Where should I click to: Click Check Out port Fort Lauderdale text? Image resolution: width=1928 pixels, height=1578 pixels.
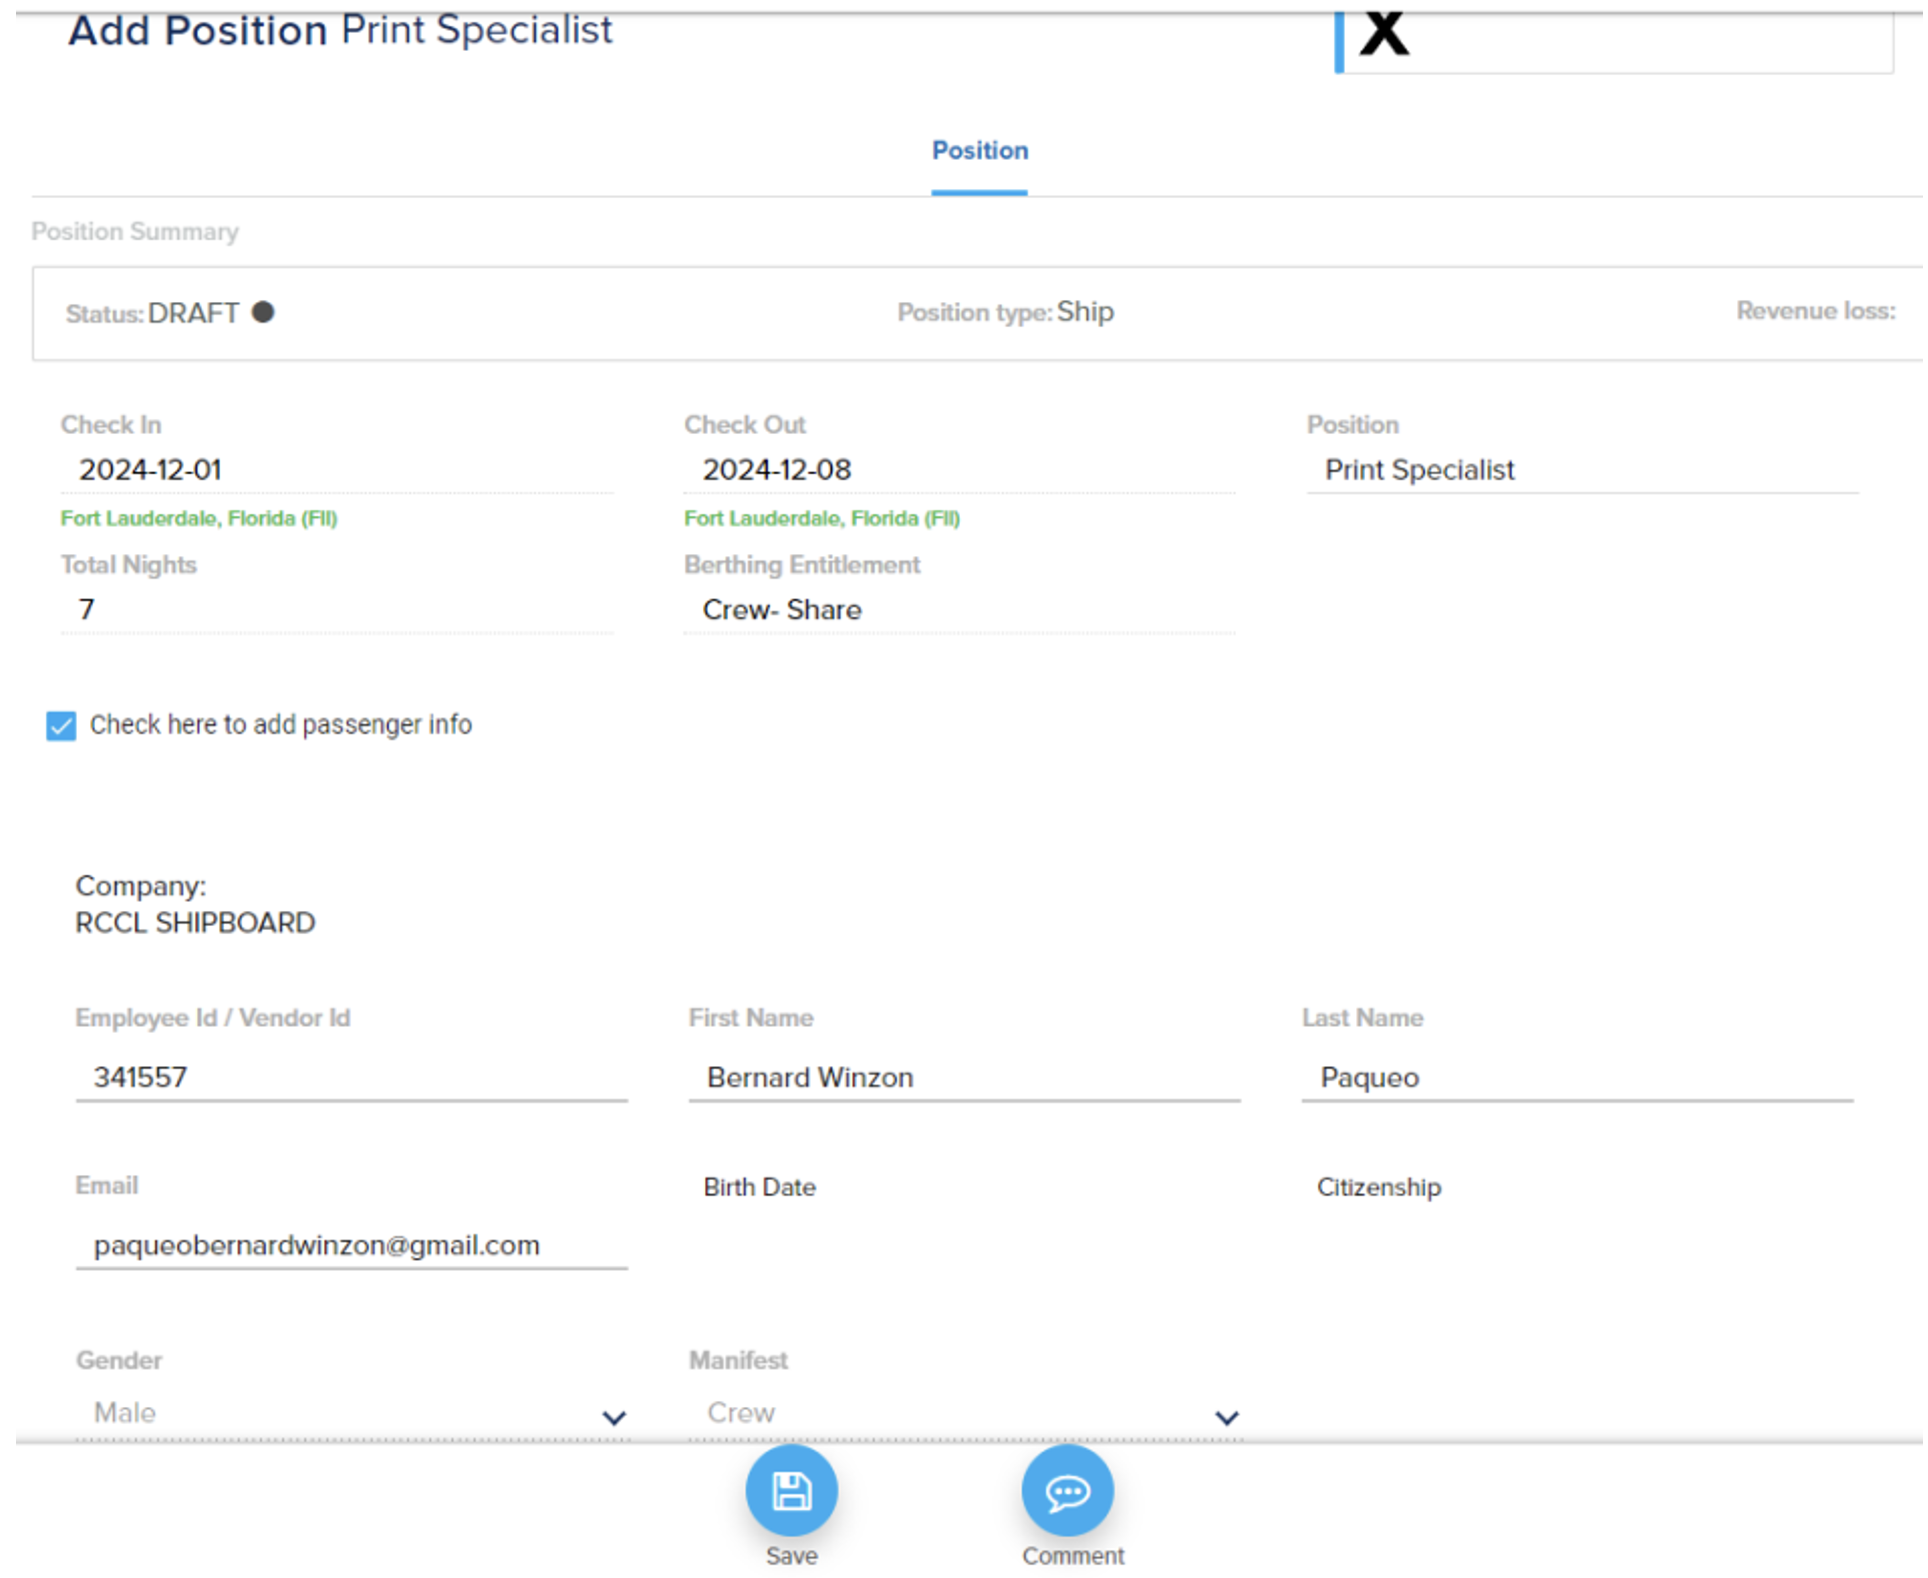[822, 518]
